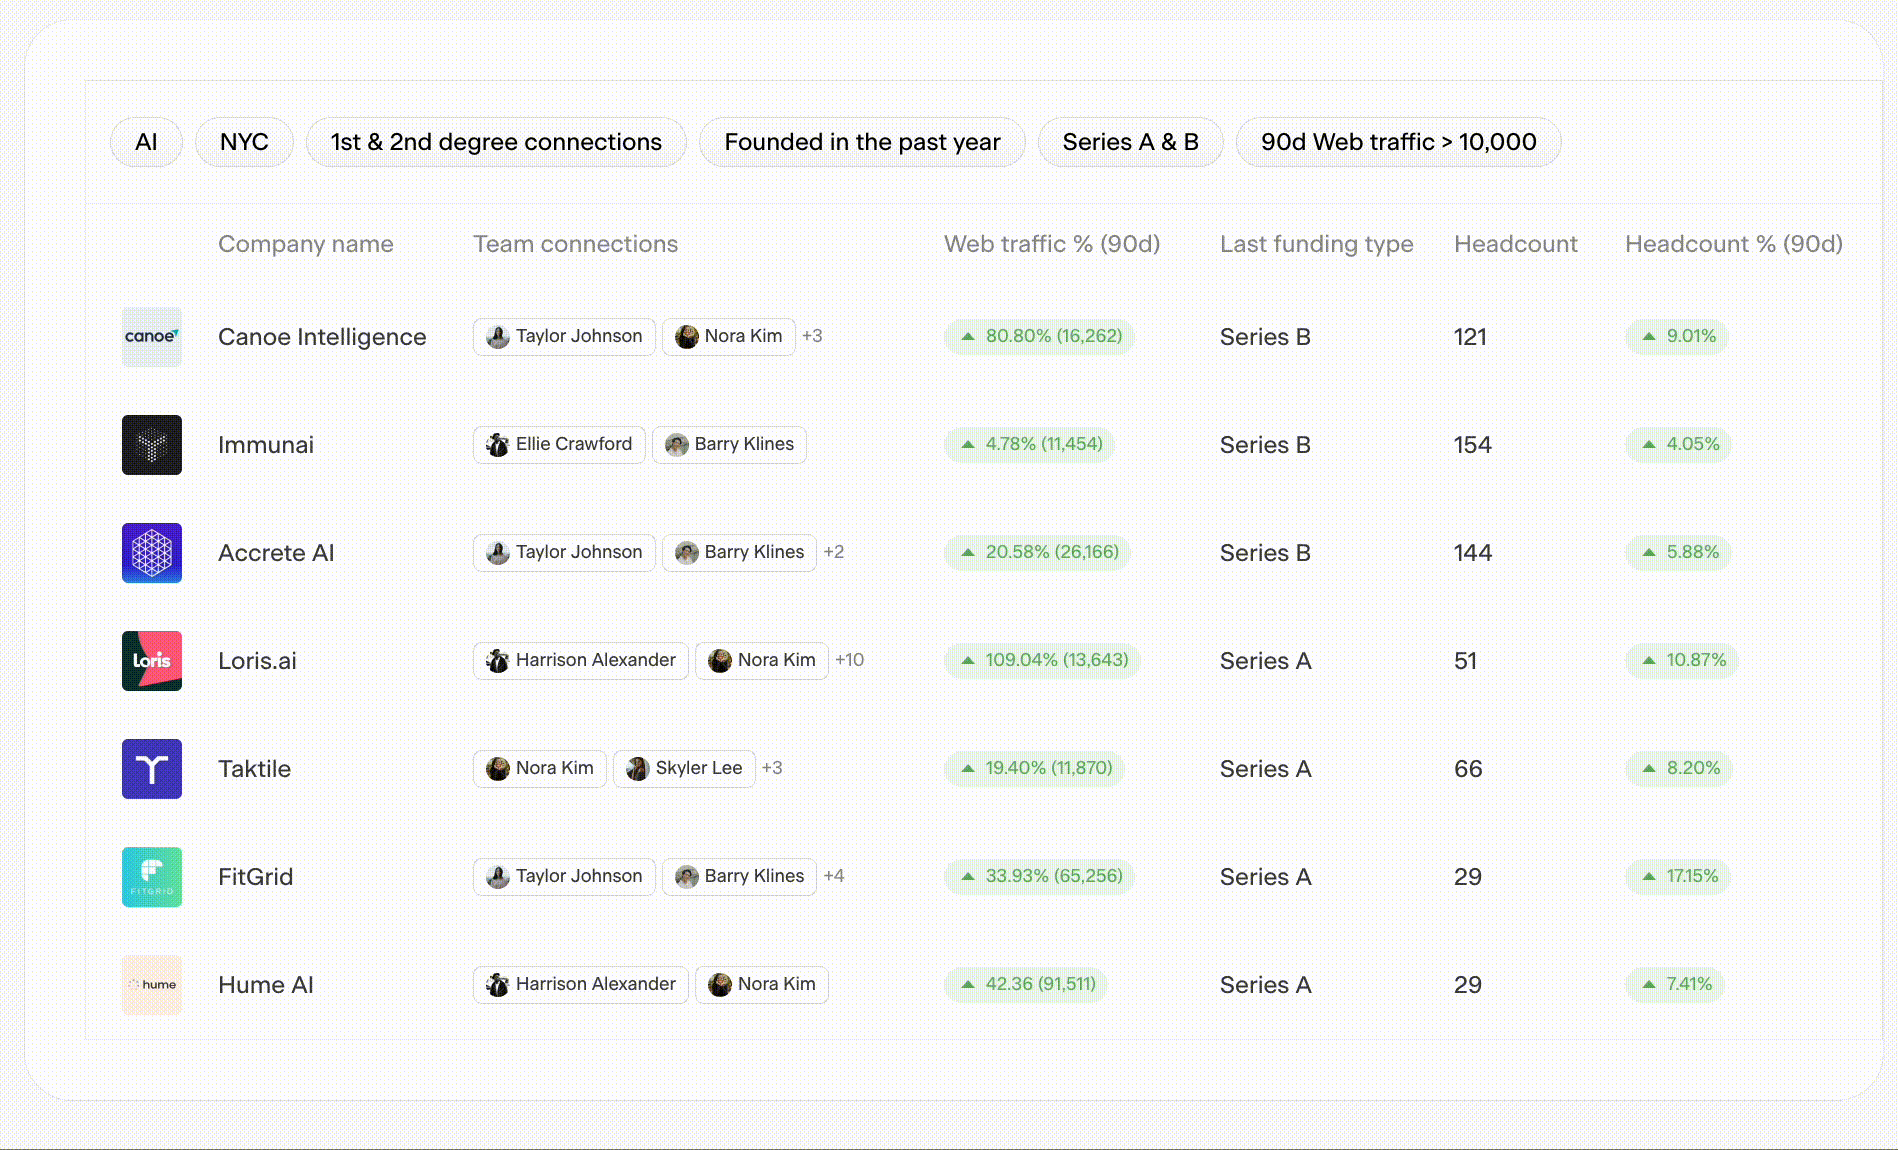Viewport: 1898px width, 1150px height.
Task: Select the Founded in the past year filter
Action: pos(862,142)
